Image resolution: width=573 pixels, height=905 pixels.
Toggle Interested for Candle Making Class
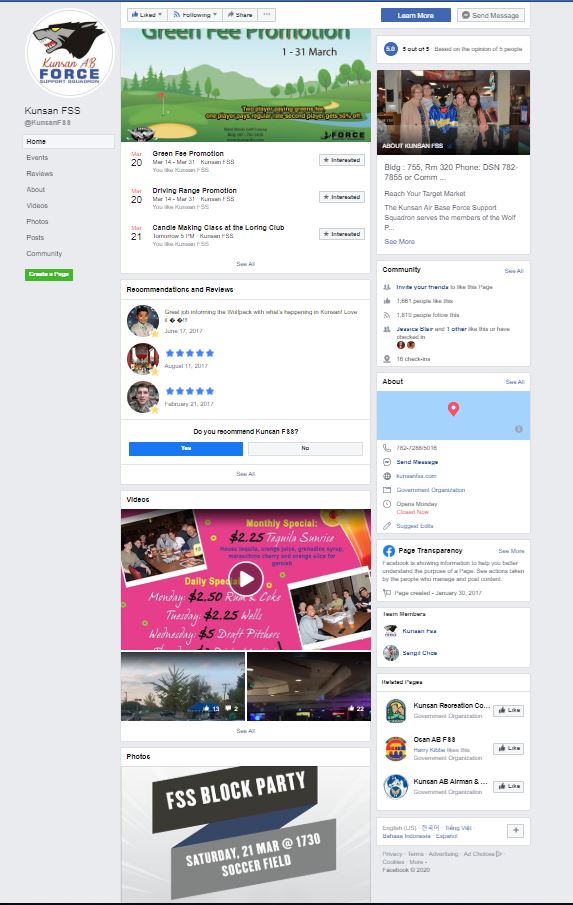(342, 234)
